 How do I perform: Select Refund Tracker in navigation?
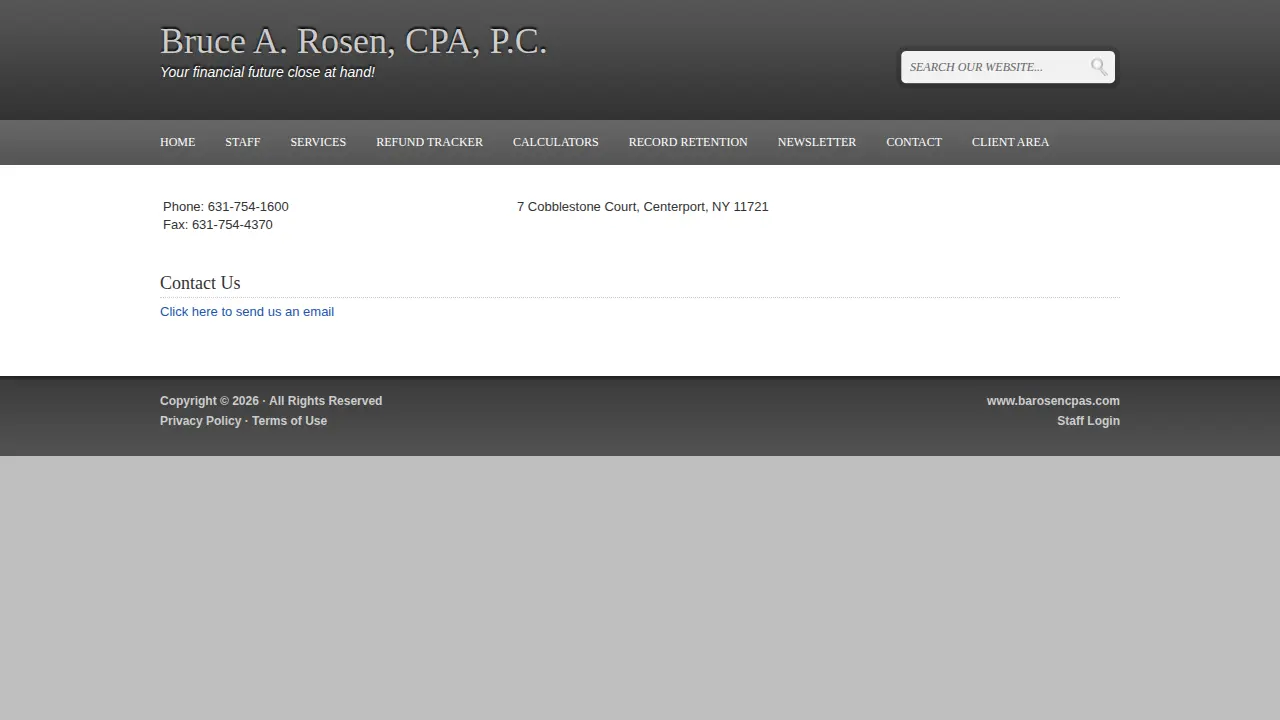[429, 142]
